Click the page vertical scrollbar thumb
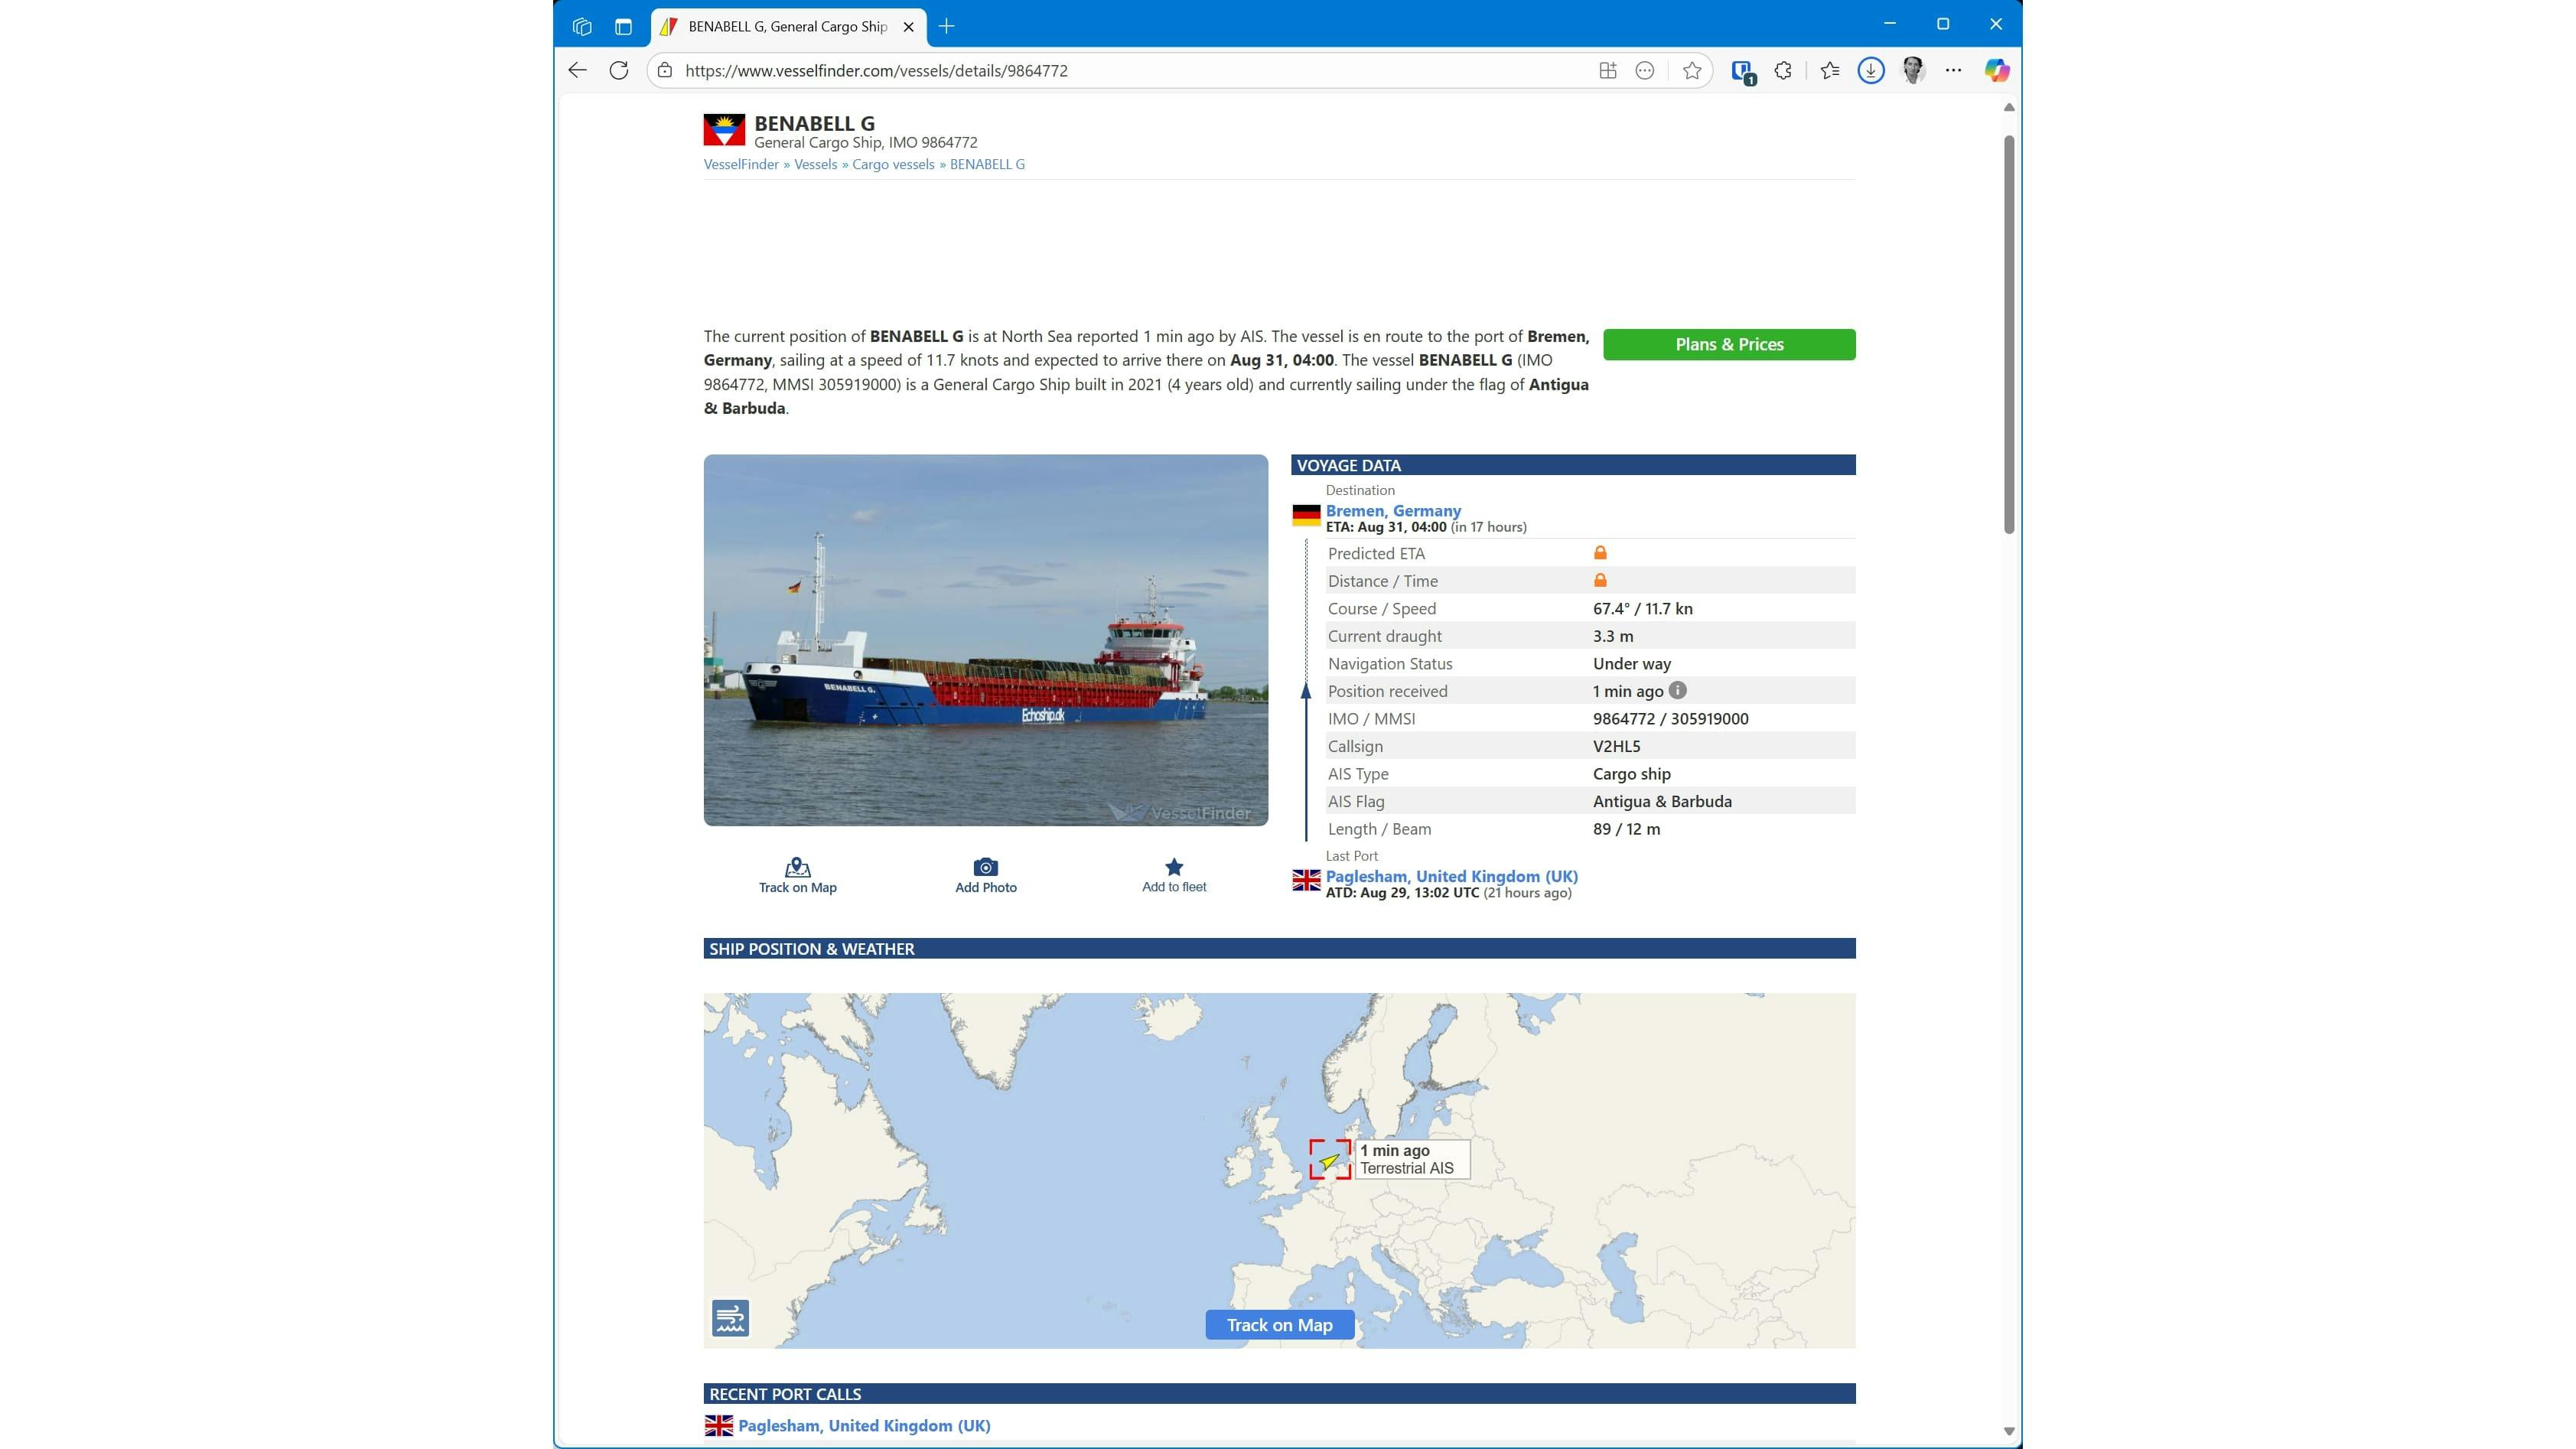This screenshot has height=1449, width=2576. tap(2008, 335)
